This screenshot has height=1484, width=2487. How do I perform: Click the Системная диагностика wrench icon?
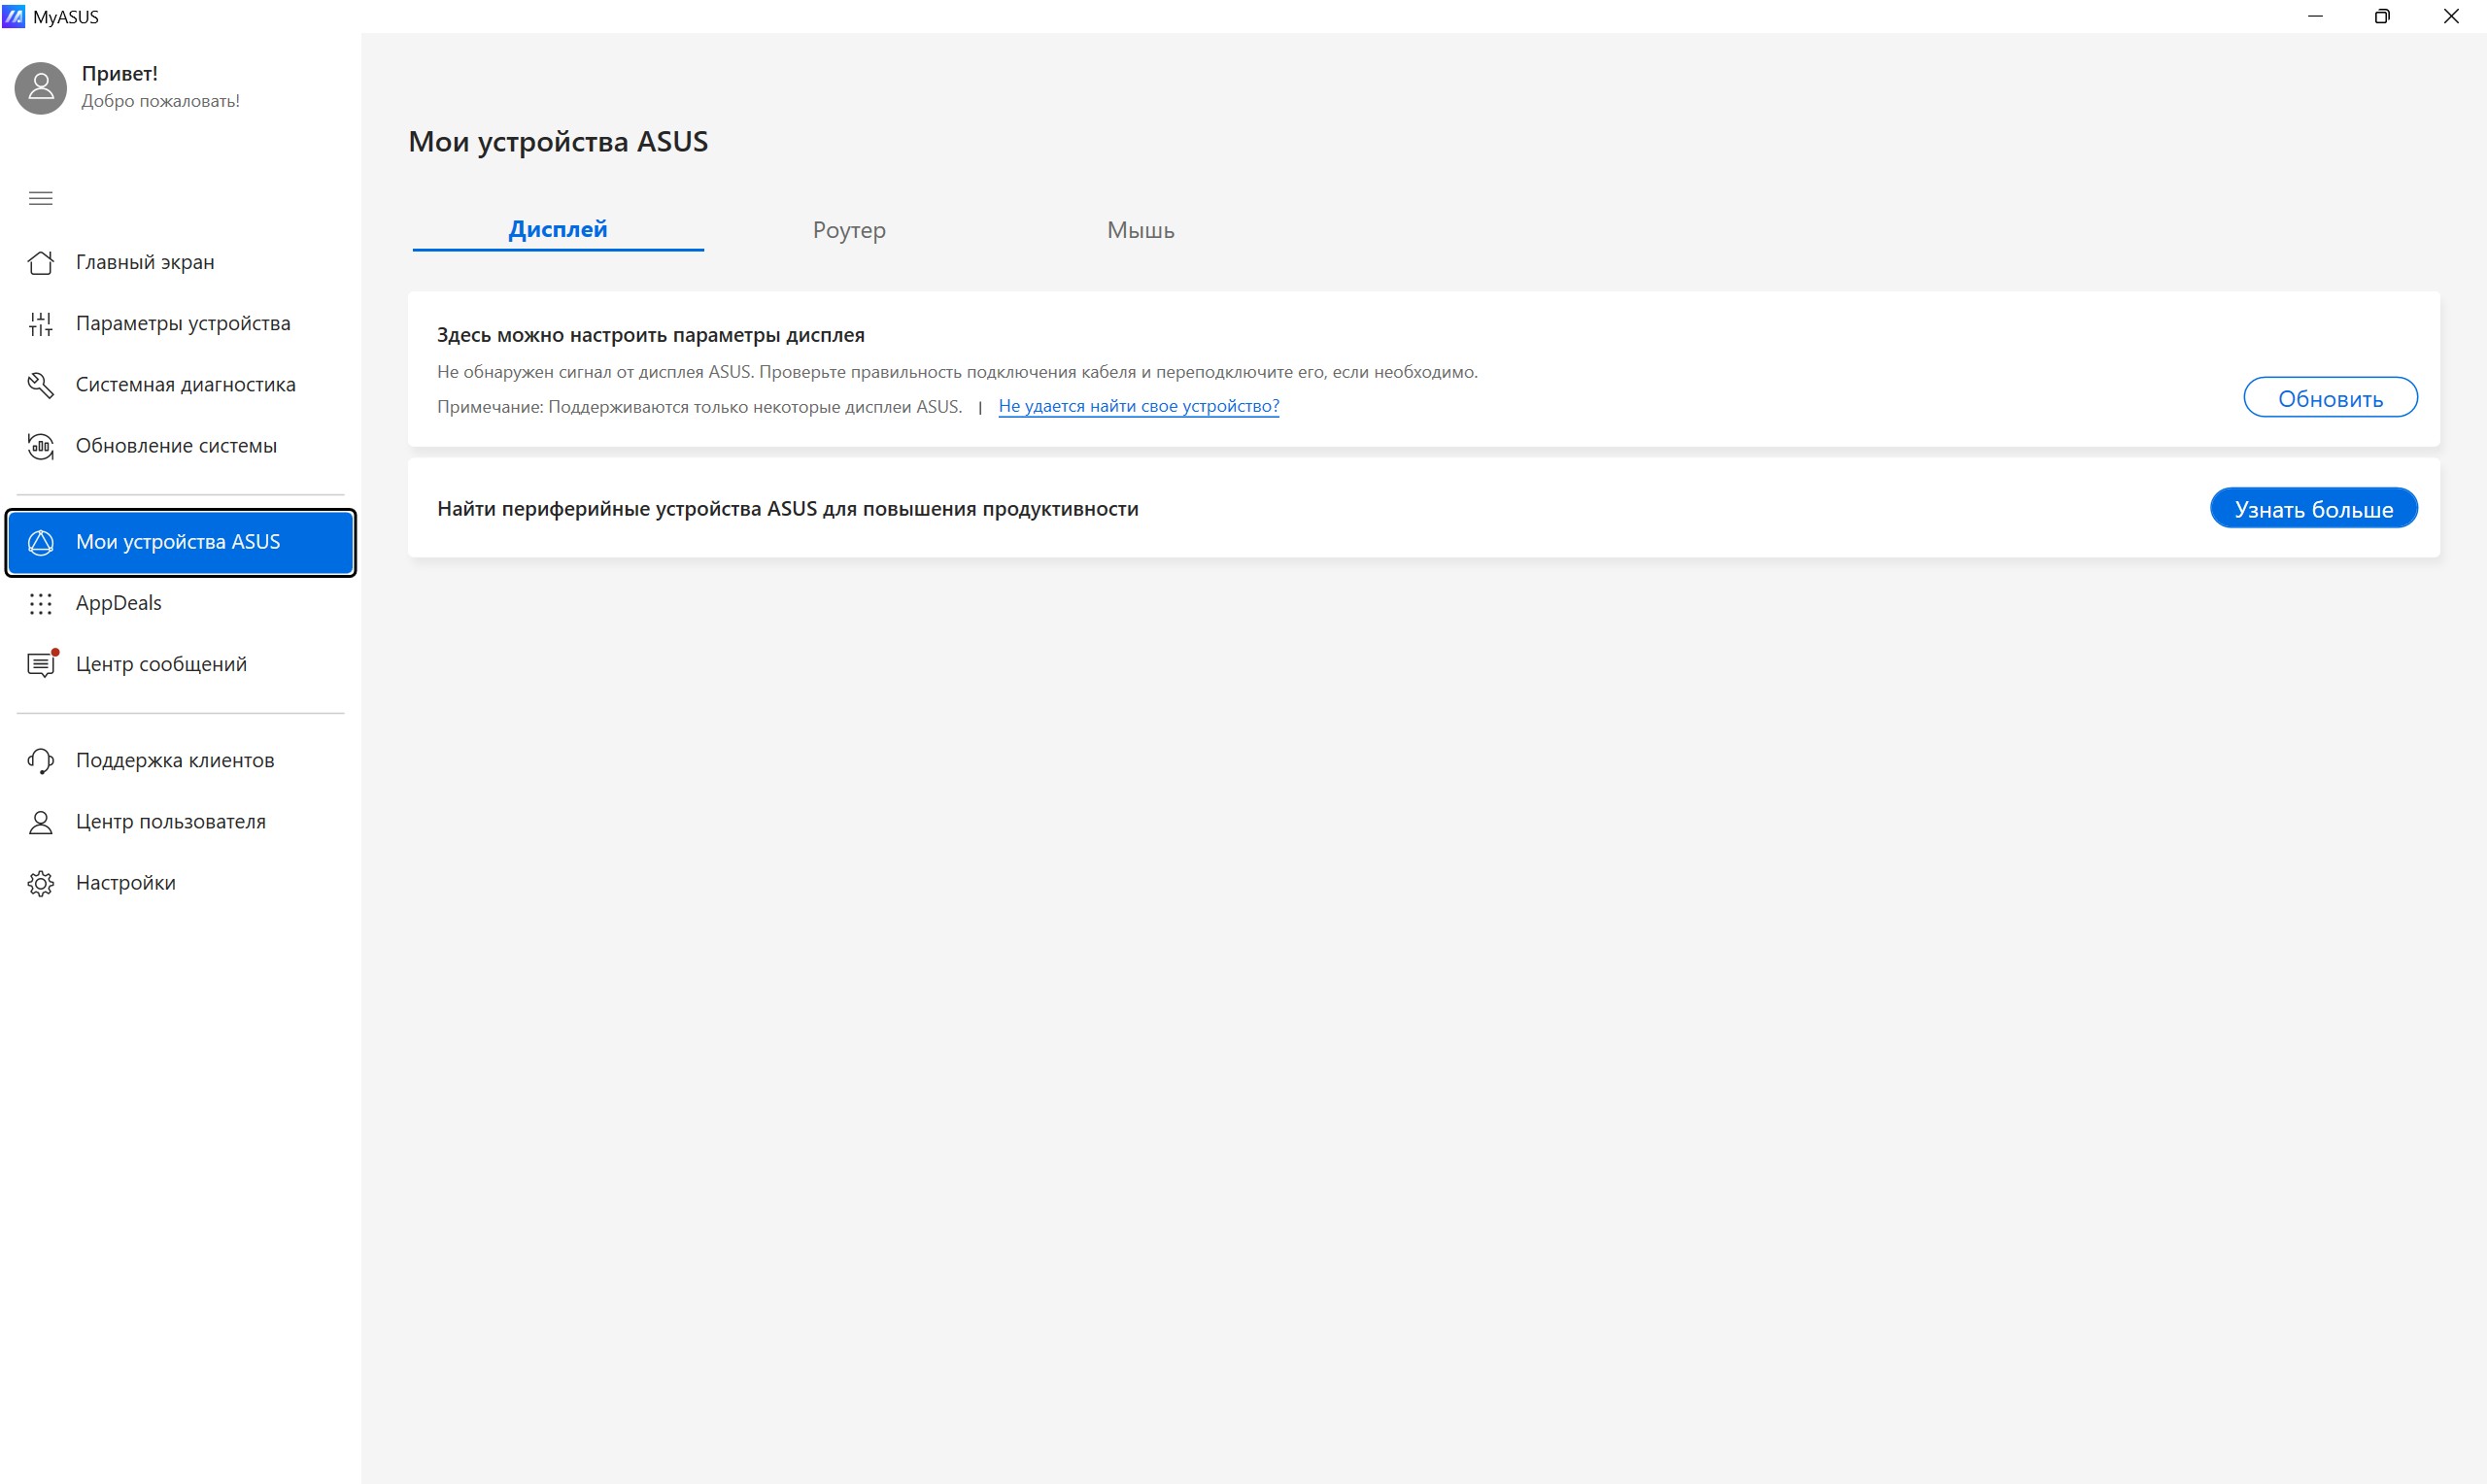click(x=41, y=385)
